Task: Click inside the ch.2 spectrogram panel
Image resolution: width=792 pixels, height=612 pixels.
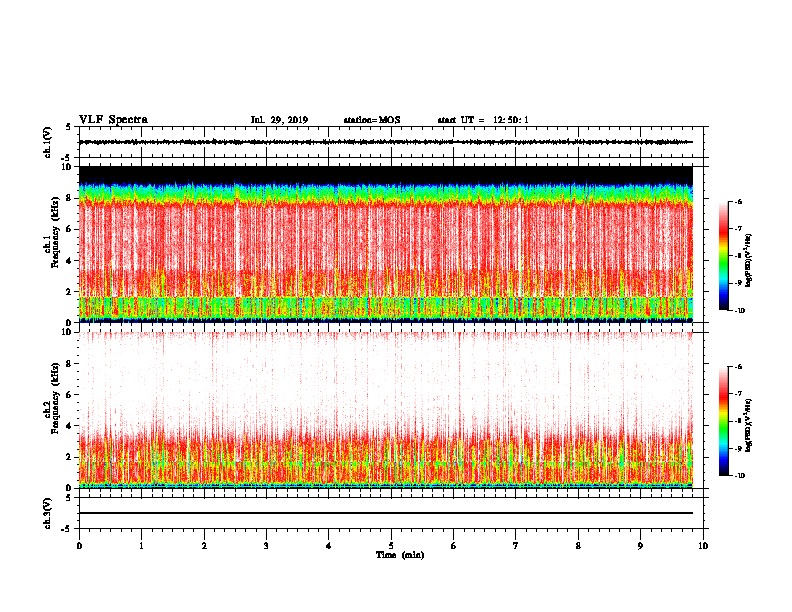Action: (x=386, y=410)
